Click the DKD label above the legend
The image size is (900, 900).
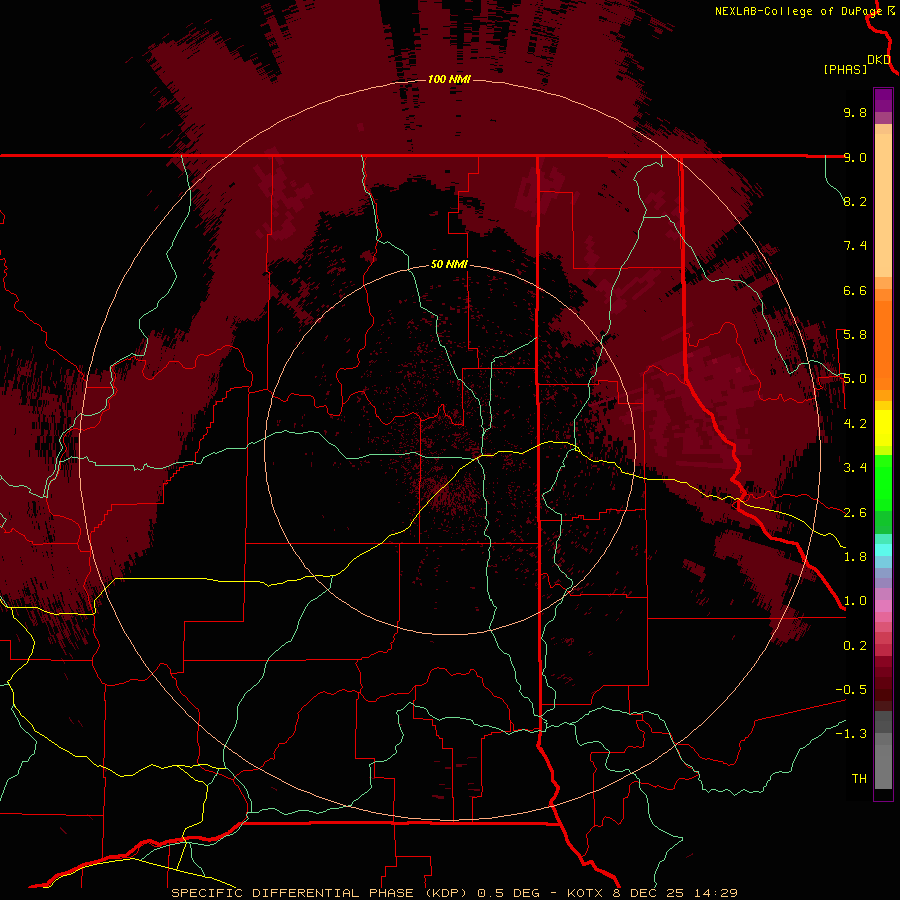(x=879, y=60)
